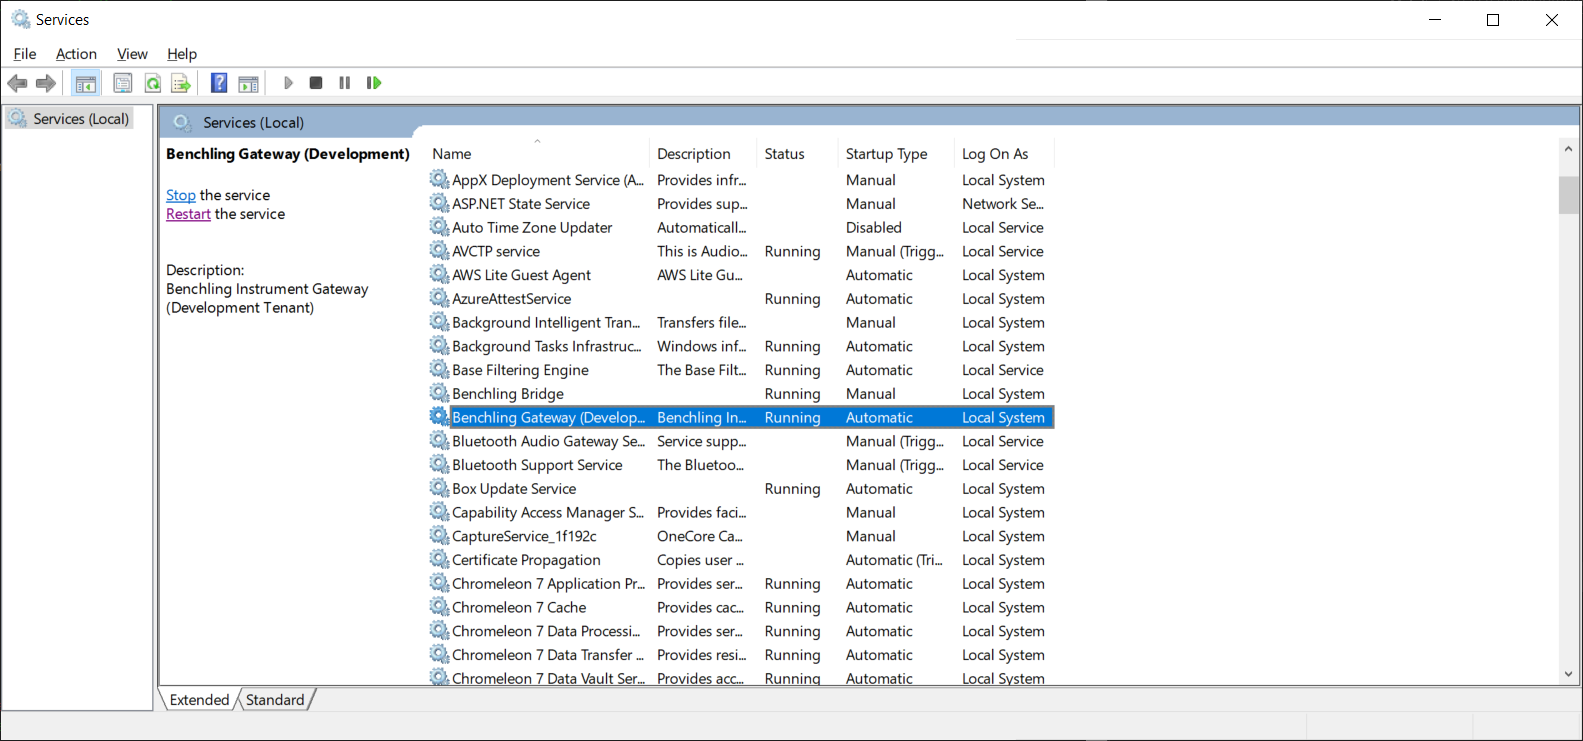Open Help with the blue question mark icon

click(219, 83)
